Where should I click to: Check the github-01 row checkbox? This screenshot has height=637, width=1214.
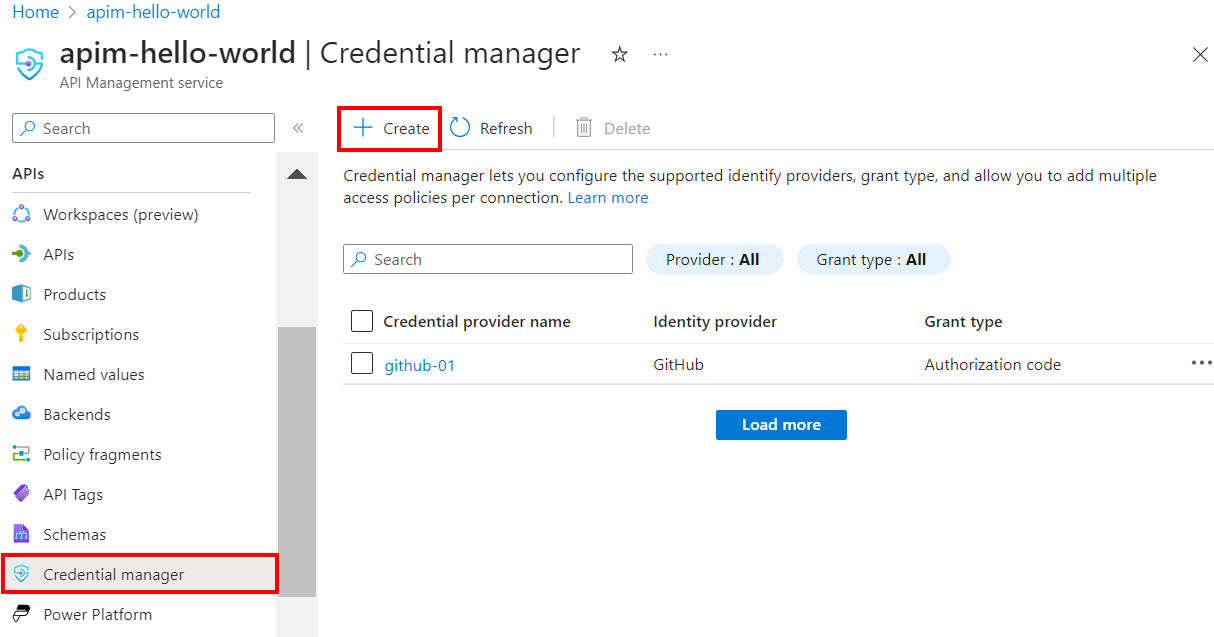click(362, 363)
